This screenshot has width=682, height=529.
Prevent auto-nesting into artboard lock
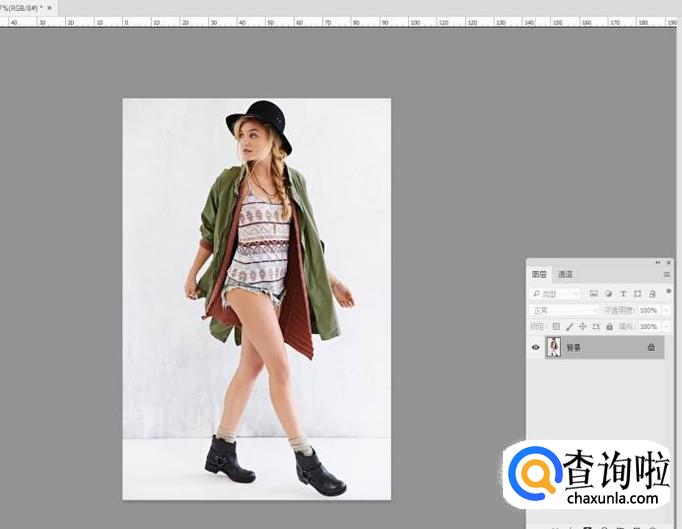(x=596, y=326)
